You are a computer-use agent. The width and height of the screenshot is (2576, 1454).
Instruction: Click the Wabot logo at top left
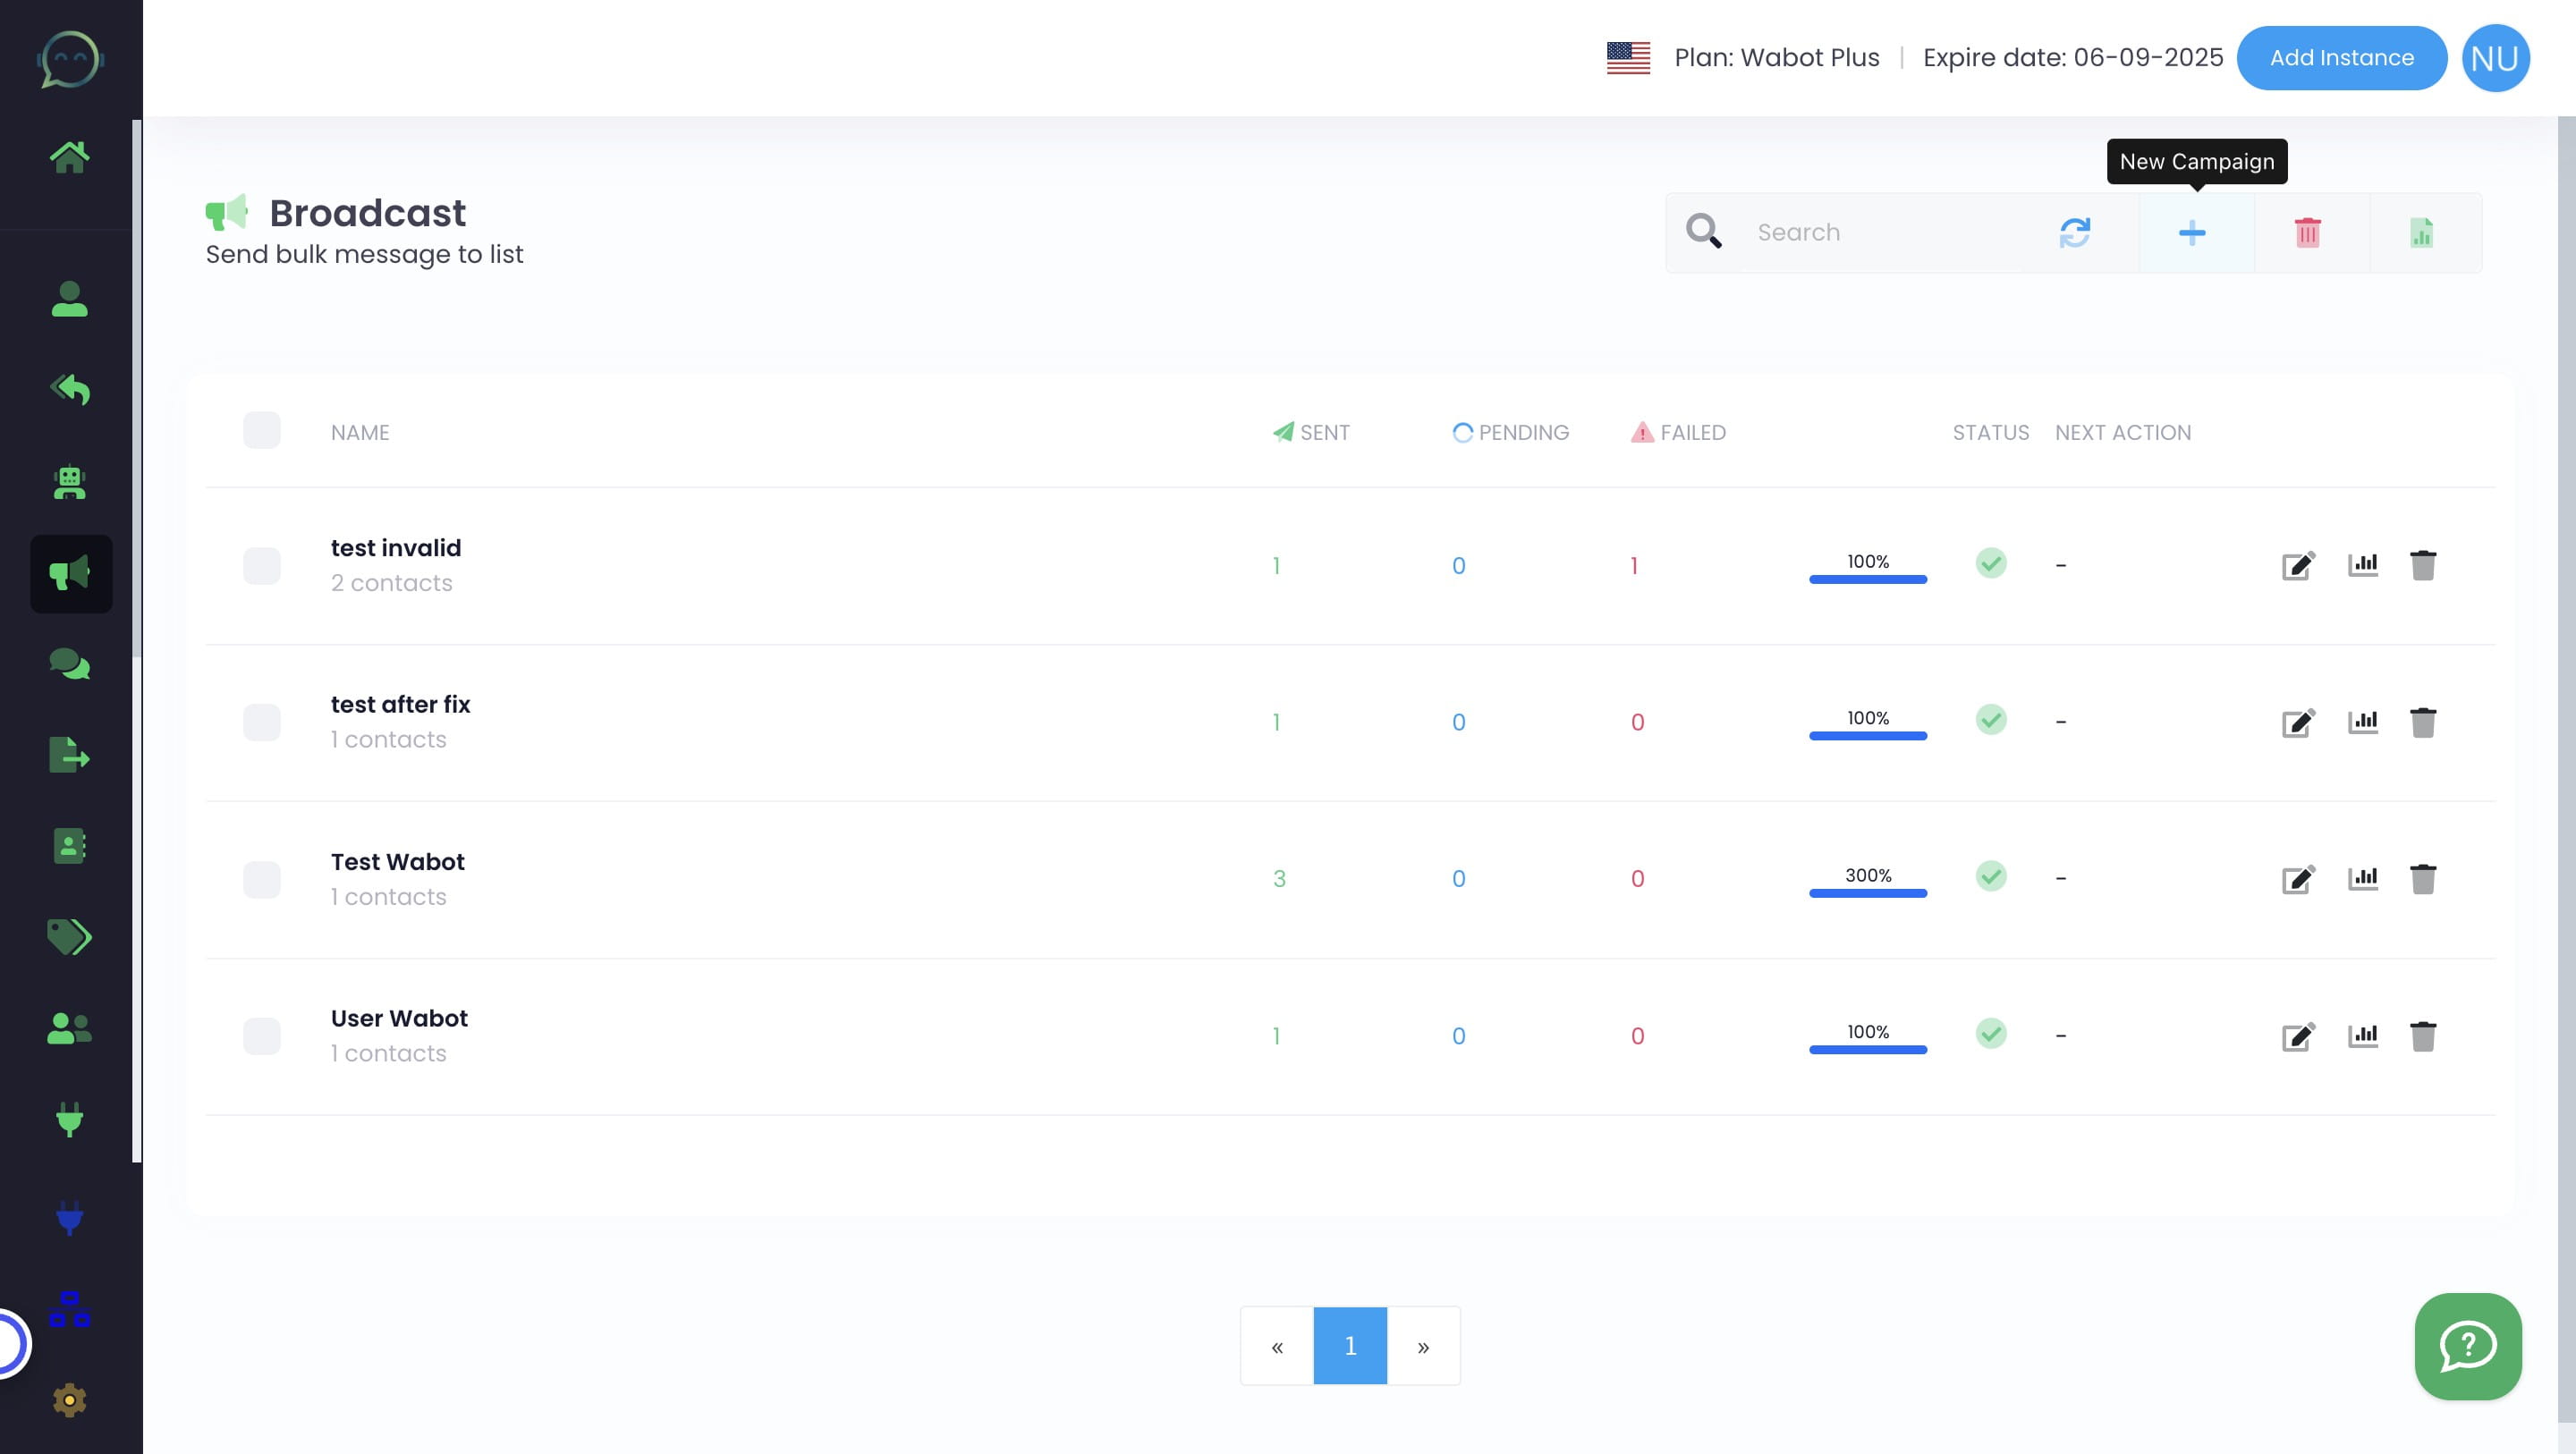(70, 58)
